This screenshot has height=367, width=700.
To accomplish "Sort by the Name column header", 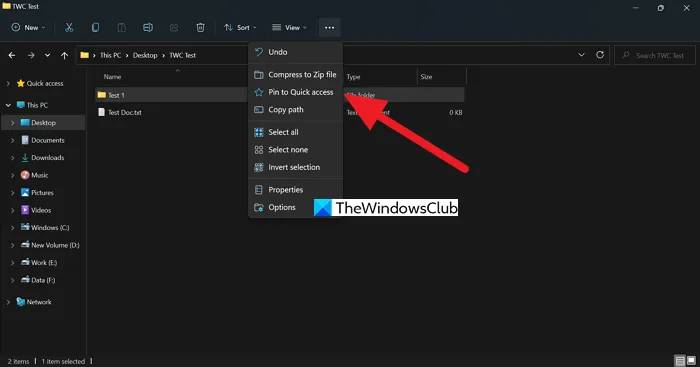I will [x=112, y=77].
